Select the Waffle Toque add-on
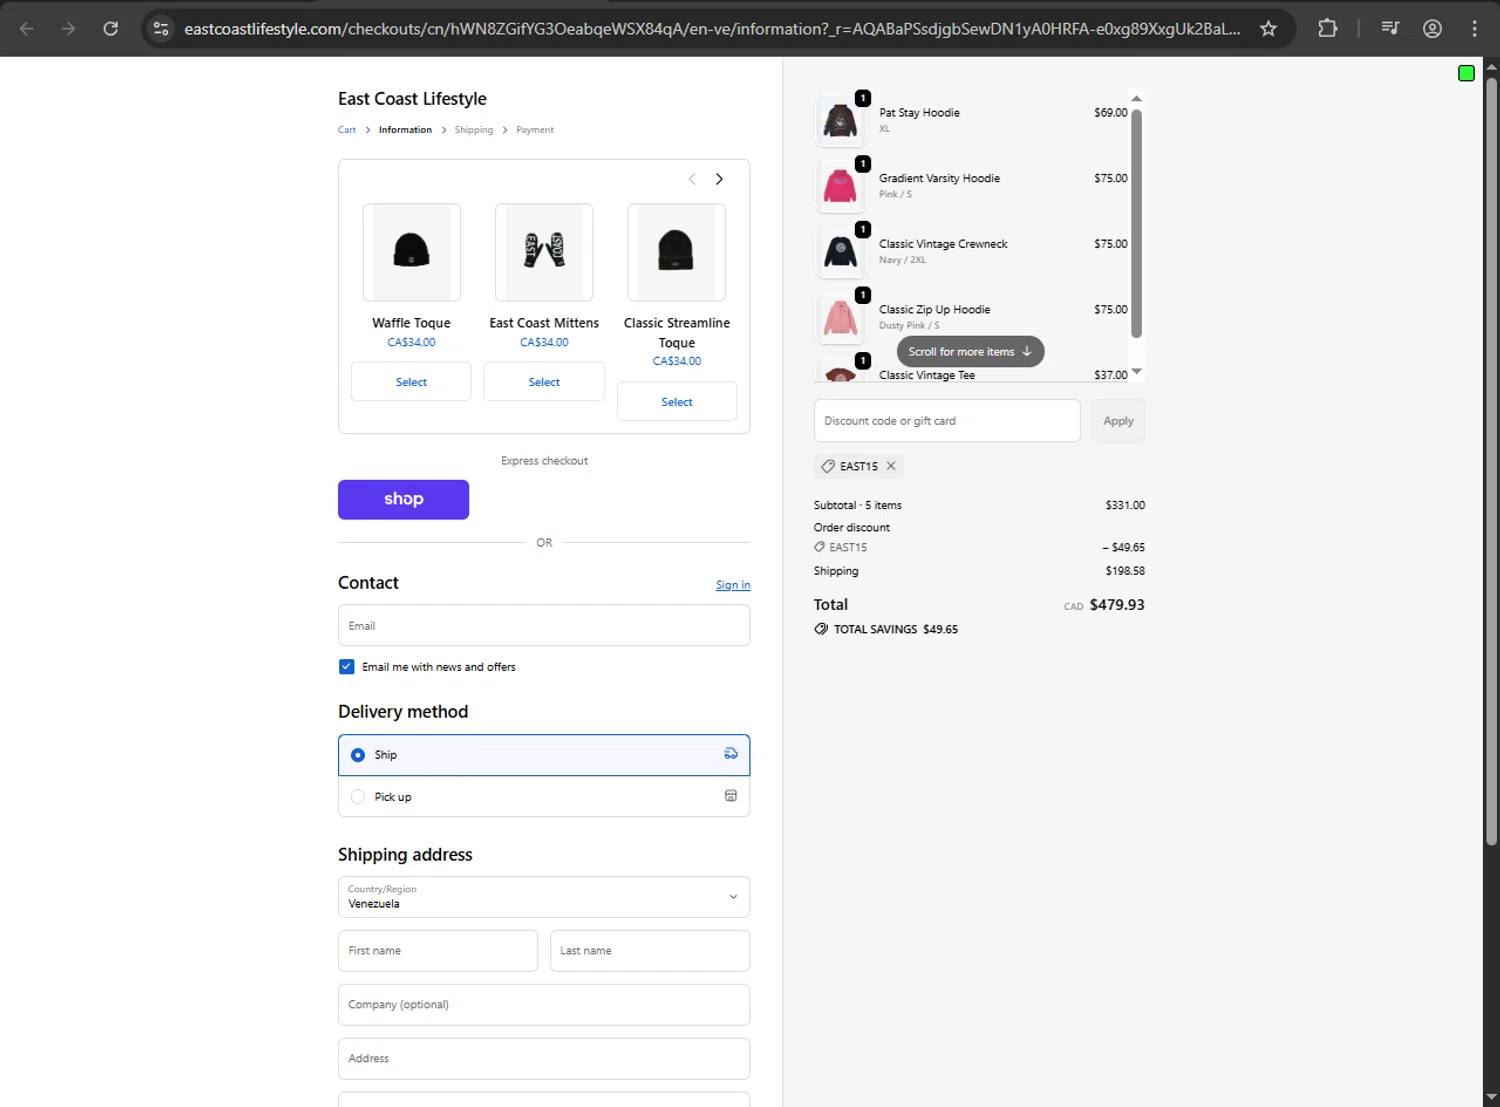Screen dimensions: 1500x1107 411,382
